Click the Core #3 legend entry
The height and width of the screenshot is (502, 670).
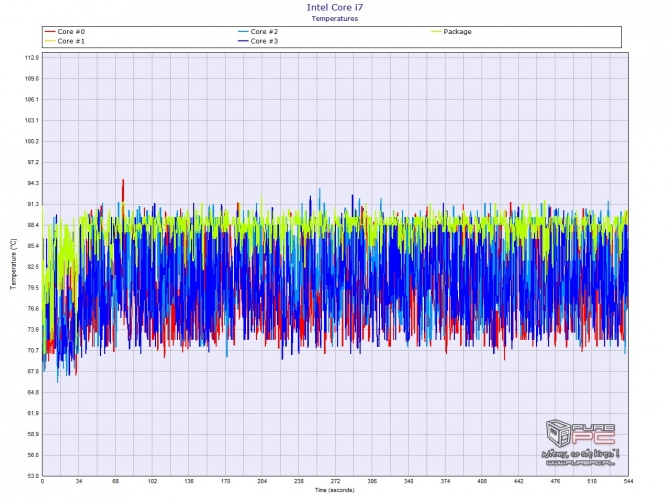point(258,41)
